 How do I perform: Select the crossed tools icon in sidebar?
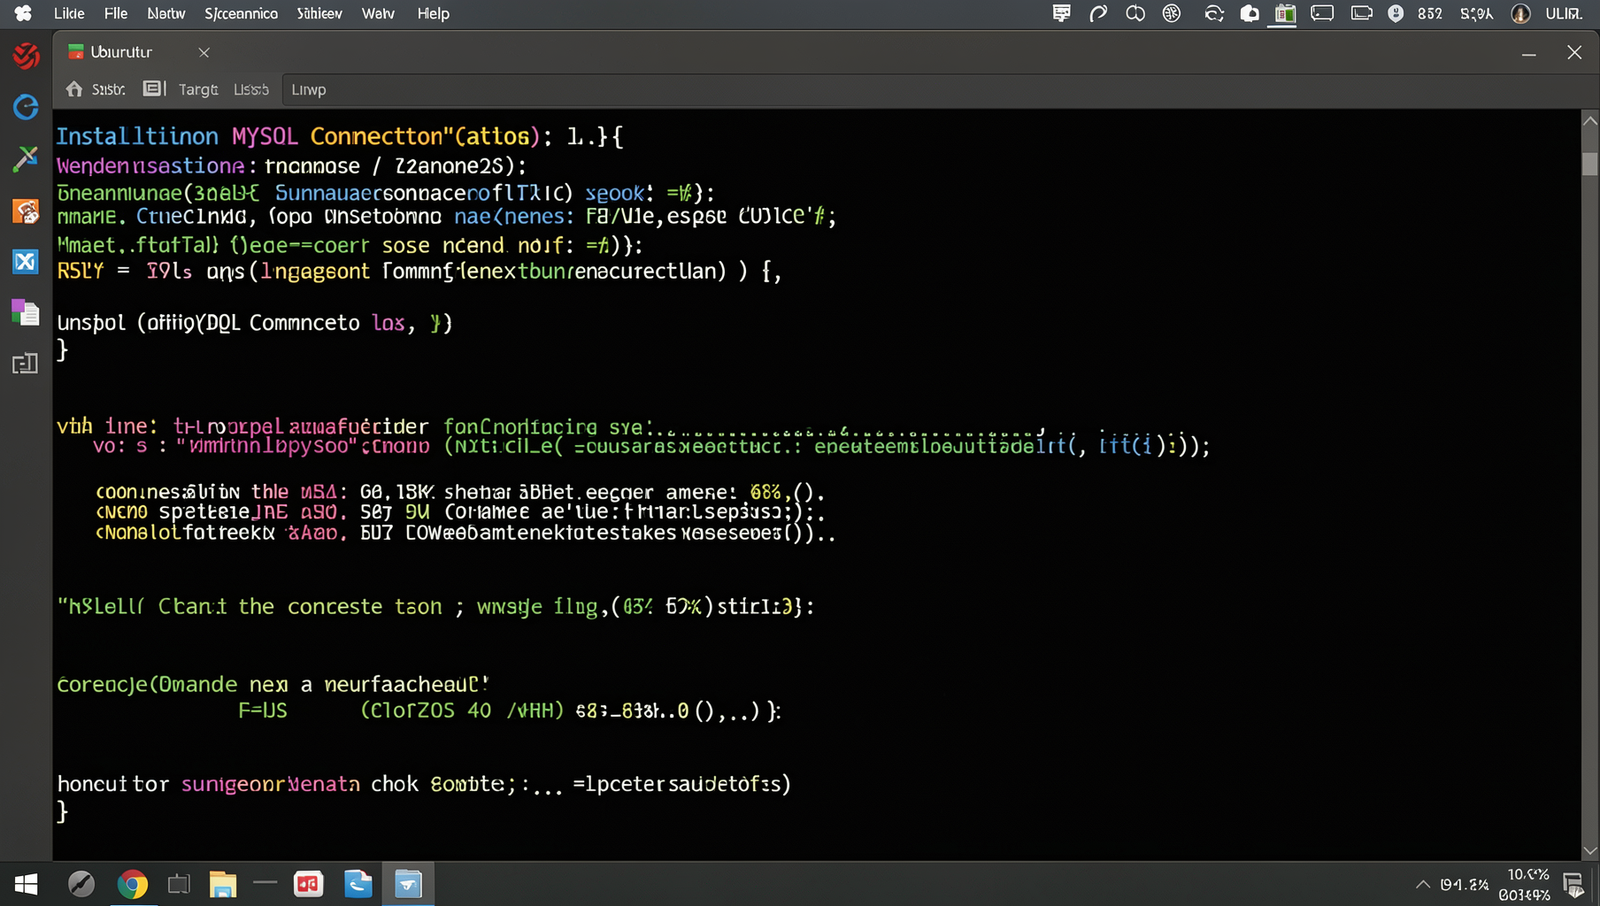(x=25, y=159)
